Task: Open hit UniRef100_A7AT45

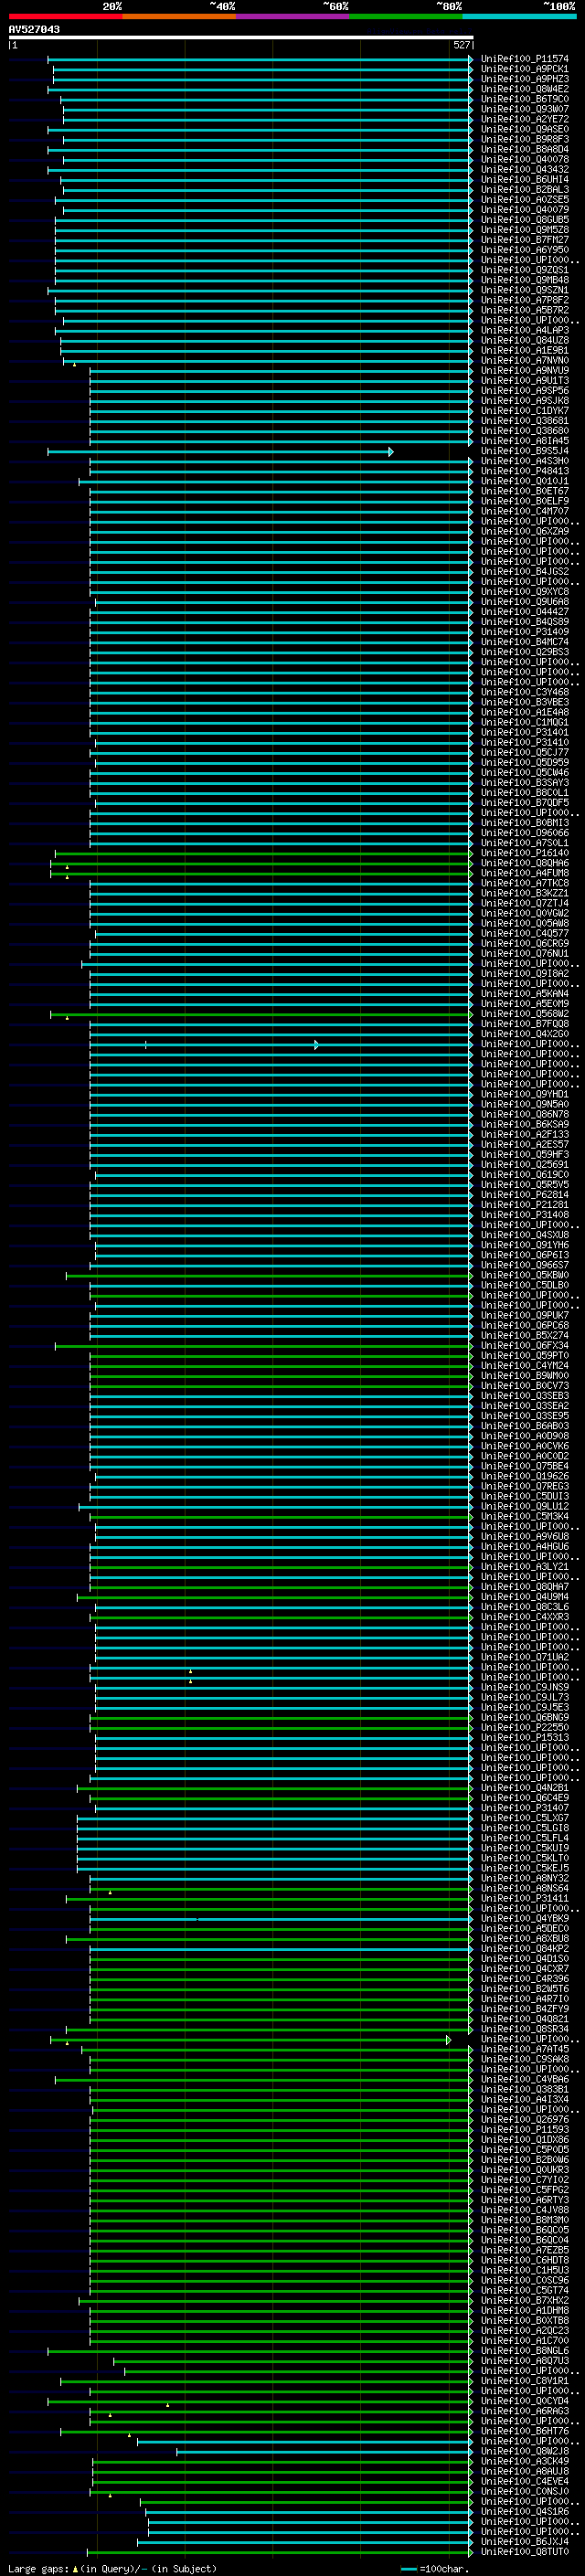Action: tap(525, 2049)
